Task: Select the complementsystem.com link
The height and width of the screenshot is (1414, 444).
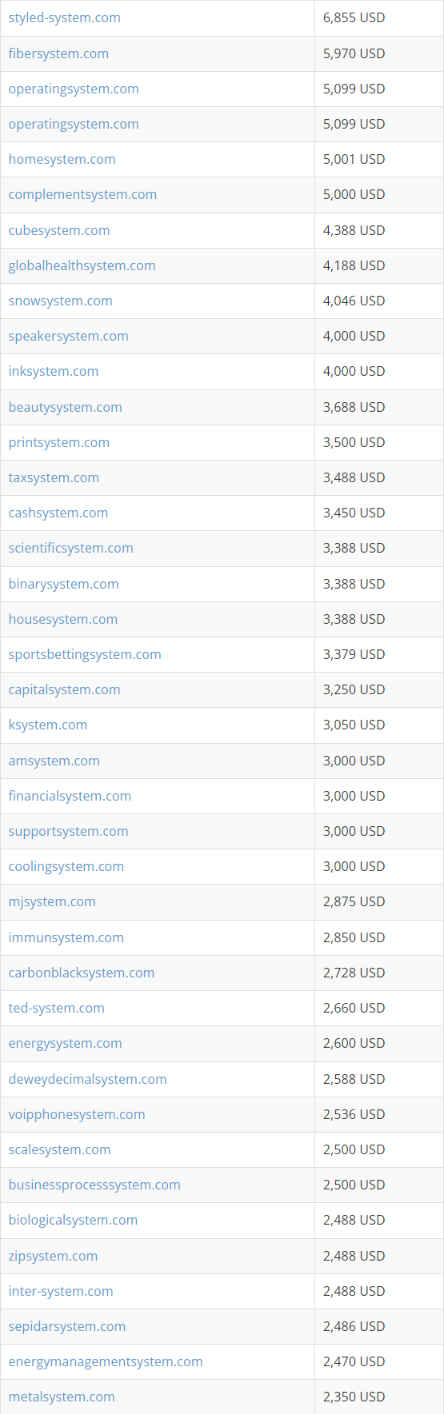Action: [x=82, y=194]
